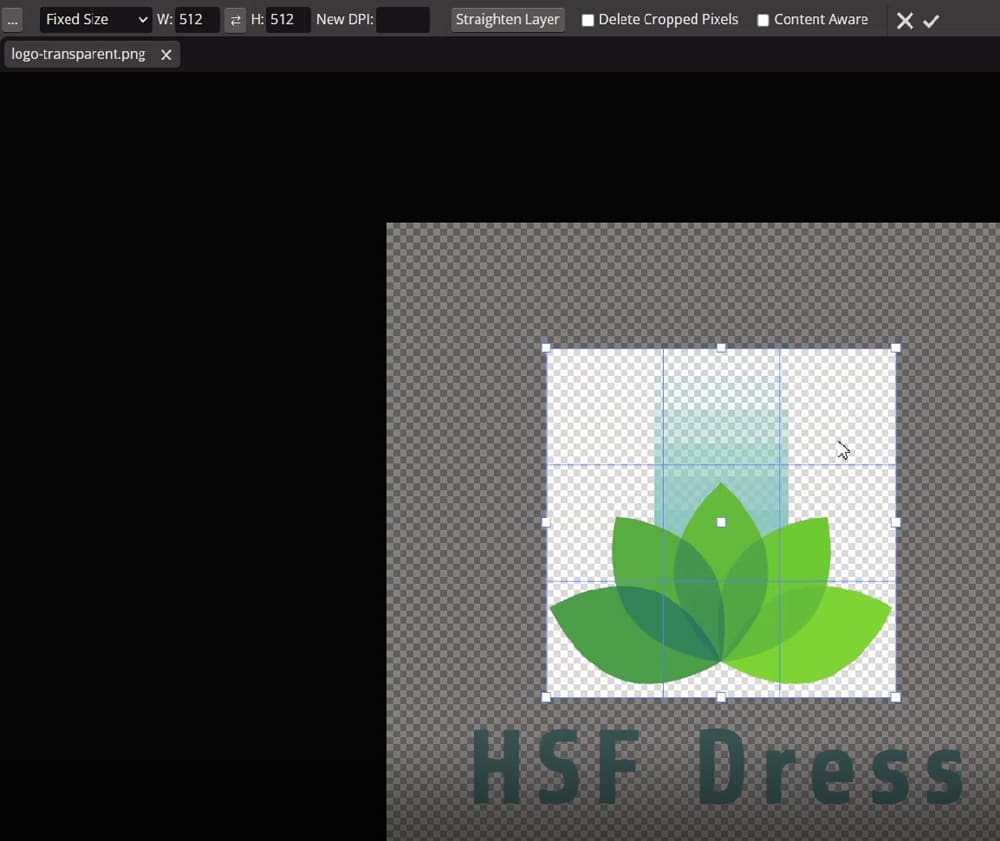Open the Fixed Size crop mode dropdown
1000x841 pixels.
click(x=96, y=20)
